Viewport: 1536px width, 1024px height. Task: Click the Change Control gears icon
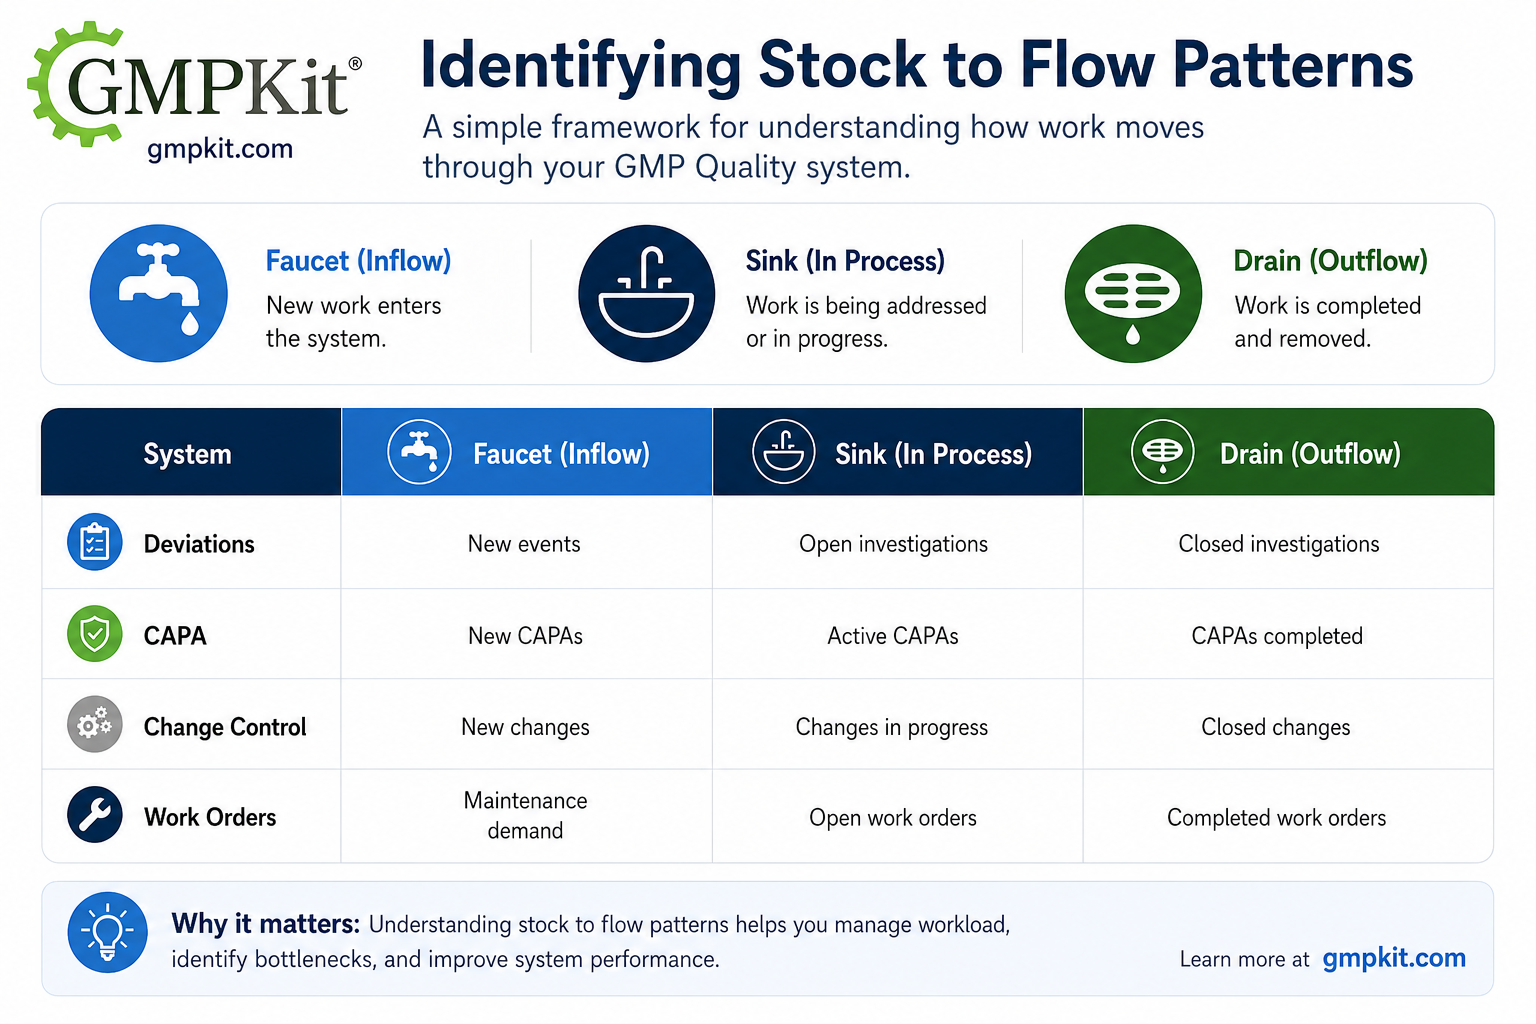(95, 725)
